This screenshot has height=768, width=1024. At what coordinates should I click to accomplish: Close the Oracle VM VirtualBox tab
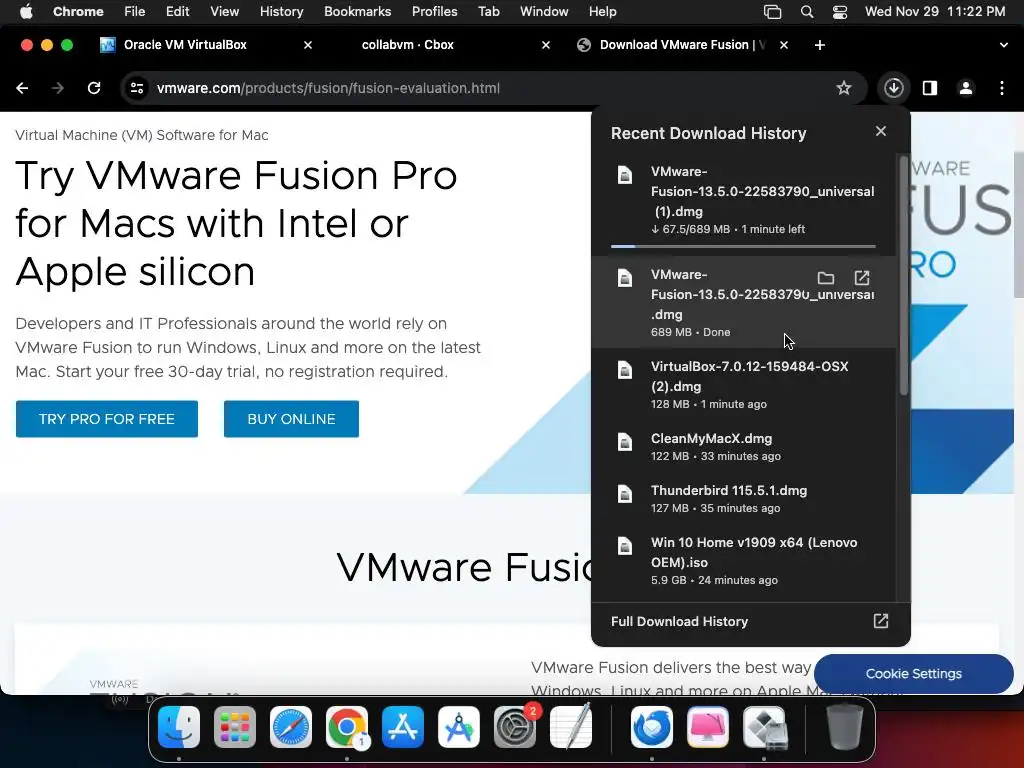(308, 45)
